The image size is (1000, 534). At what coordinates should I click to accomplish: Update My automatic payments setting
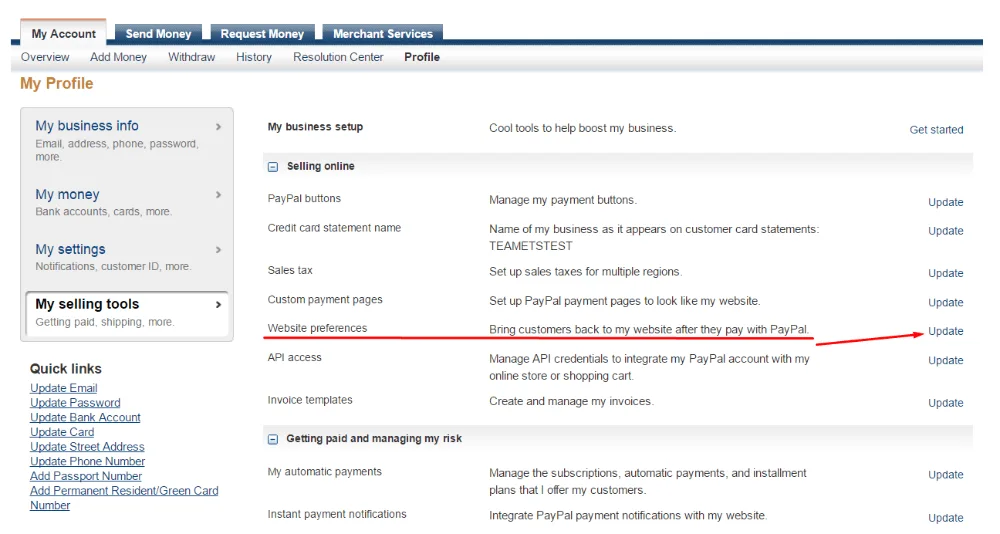click(945, 475)
